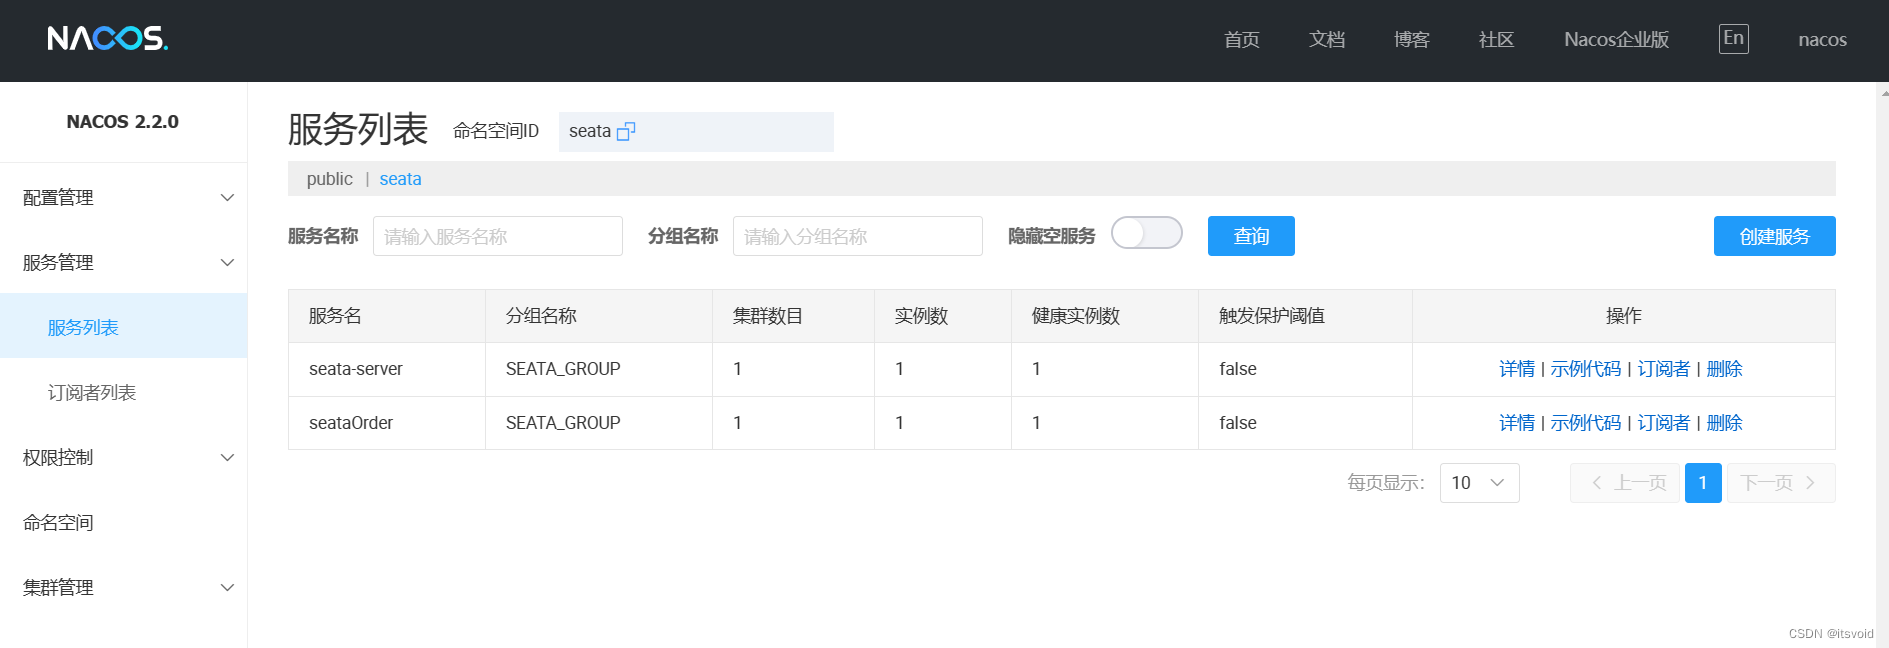Click the 权限控制 sidebar menu label
1889x648 pixels.
(x=58, y=457)
